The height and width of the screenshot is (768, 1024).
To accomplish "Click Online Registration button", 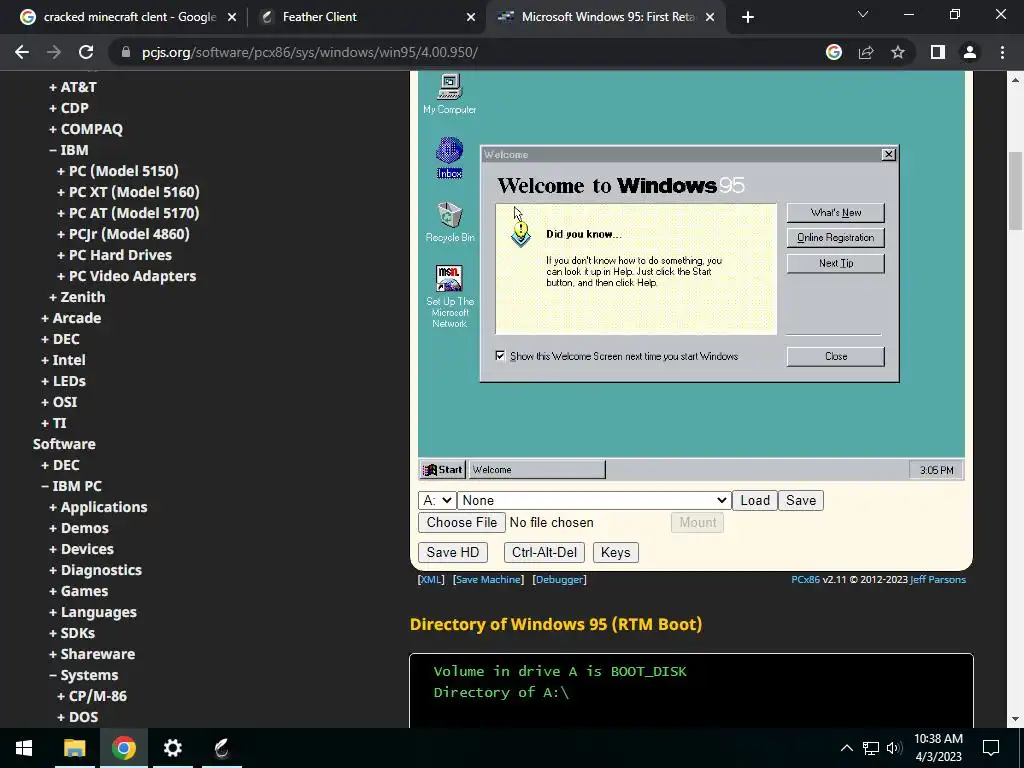I will (x=835, y=238).
